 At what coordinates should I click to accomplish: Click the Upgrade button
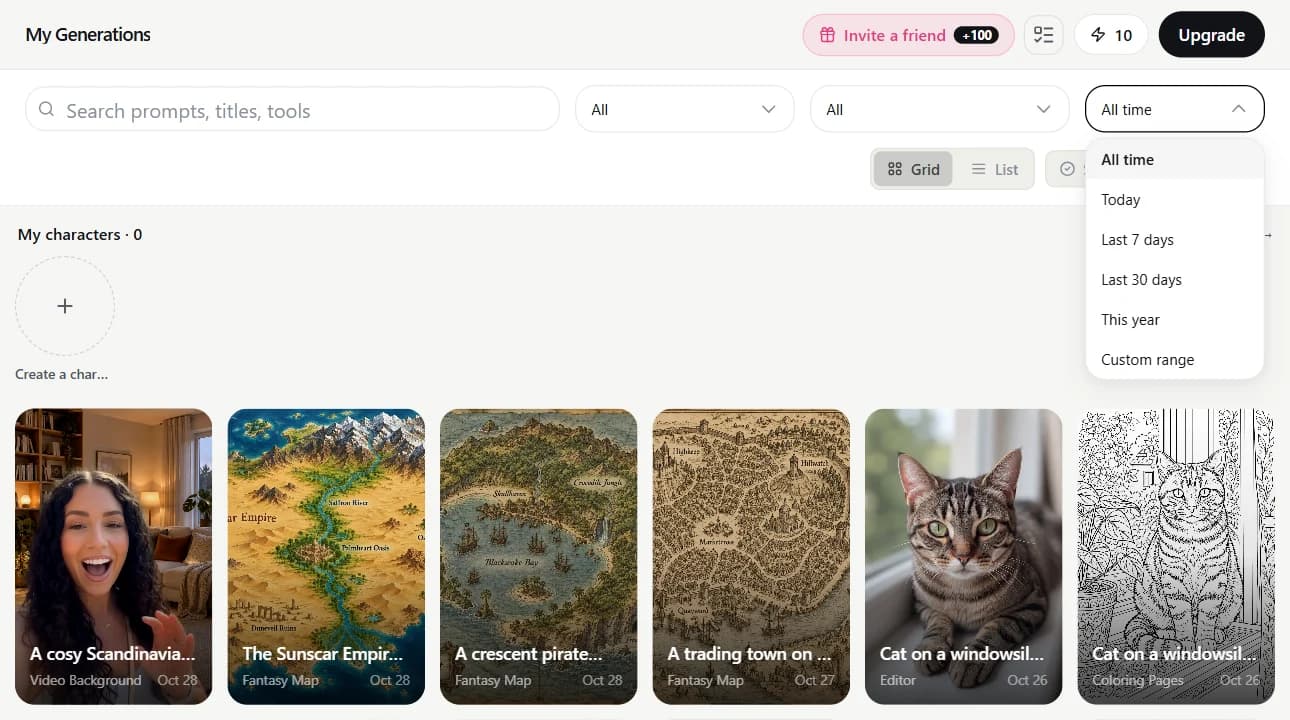[1211, 35]
